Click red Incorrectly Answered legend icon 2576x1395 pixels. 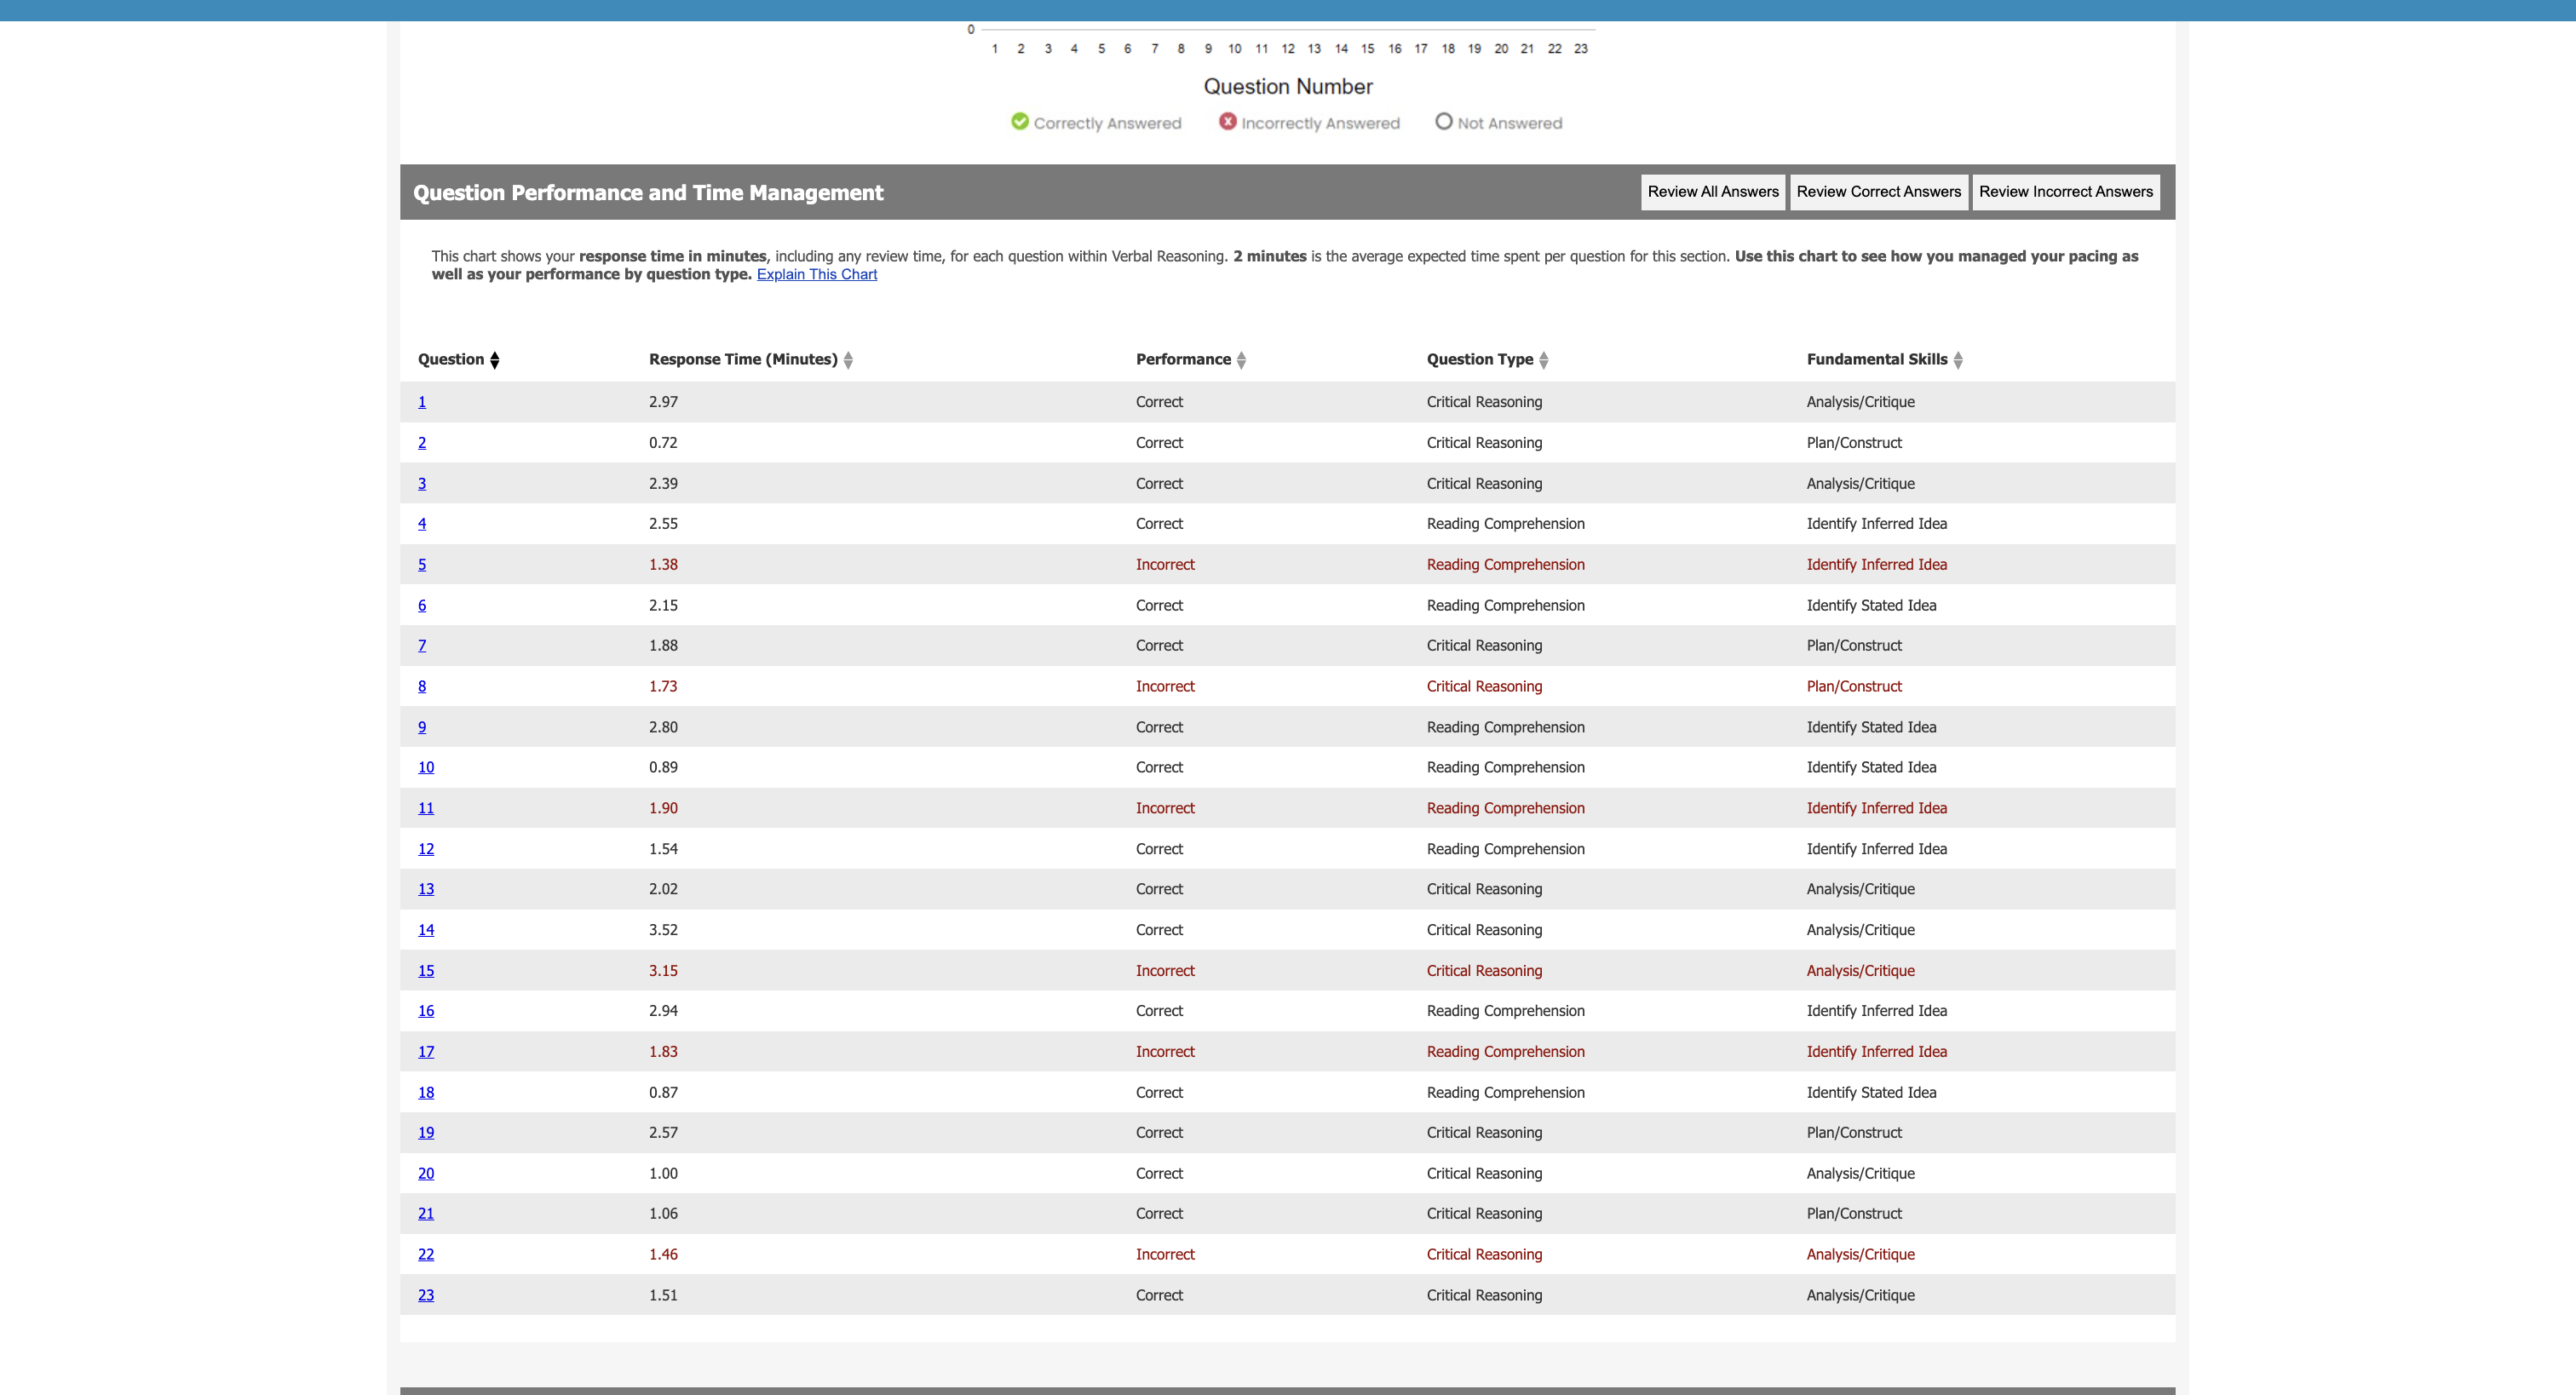coord(1227,121)
